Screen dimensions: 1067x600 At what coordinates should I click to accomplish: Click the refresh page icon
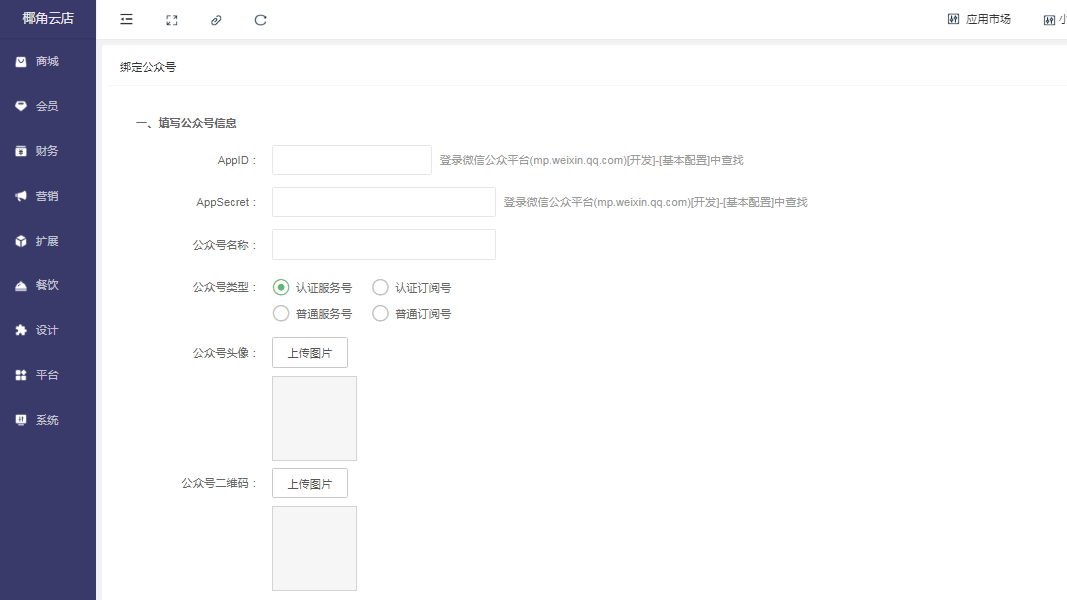(261, 20)
